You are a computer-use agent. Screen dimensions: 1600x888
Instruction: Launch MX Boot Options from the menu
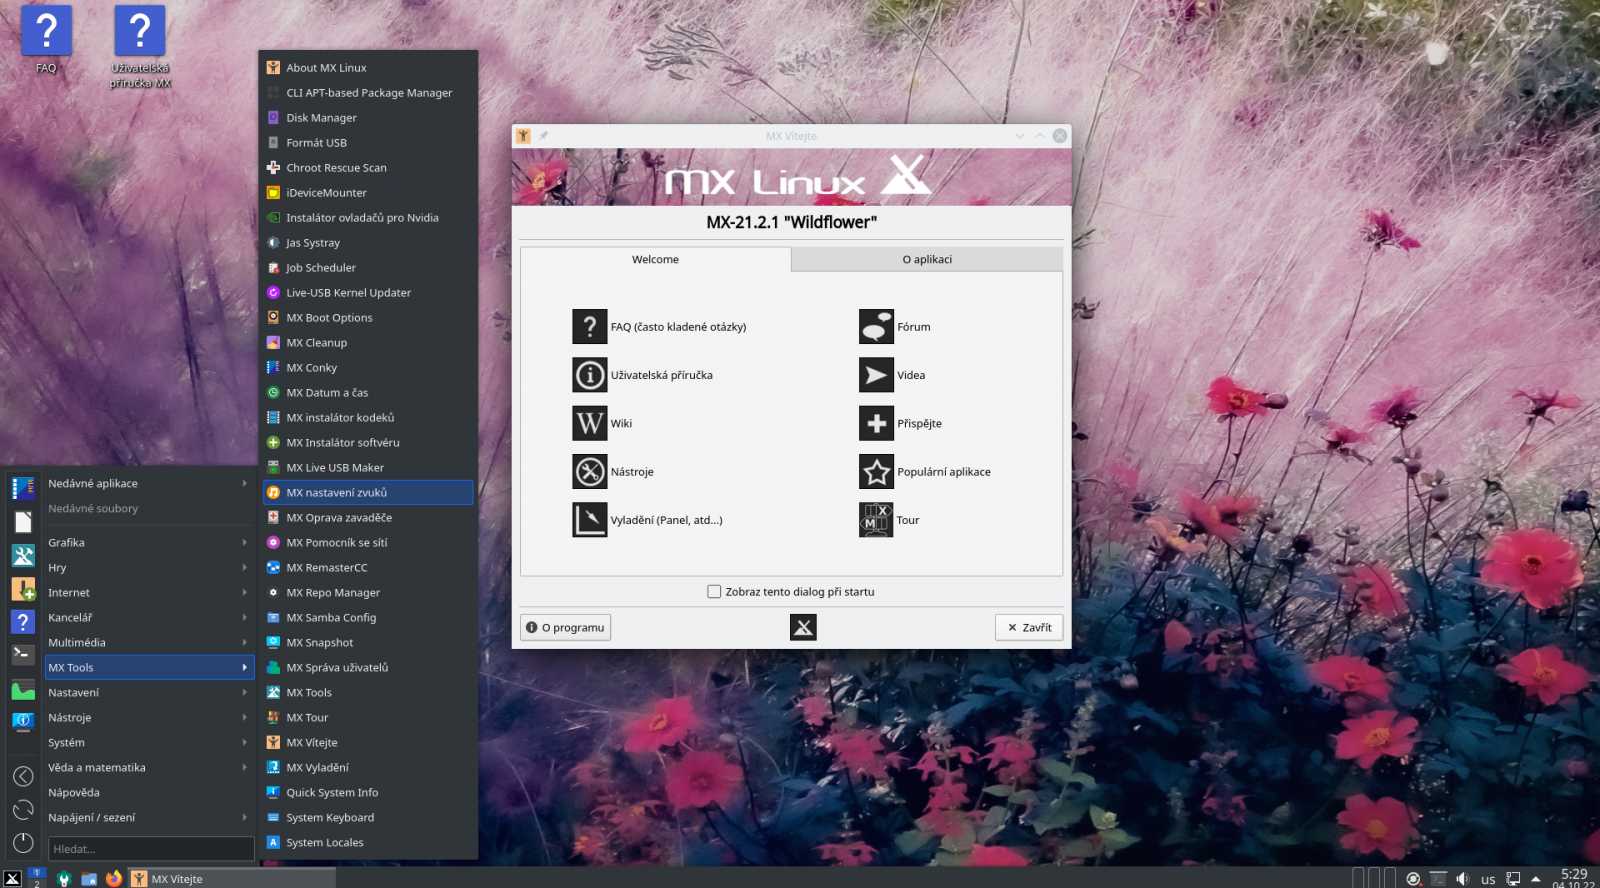click(x=368, y=317)
